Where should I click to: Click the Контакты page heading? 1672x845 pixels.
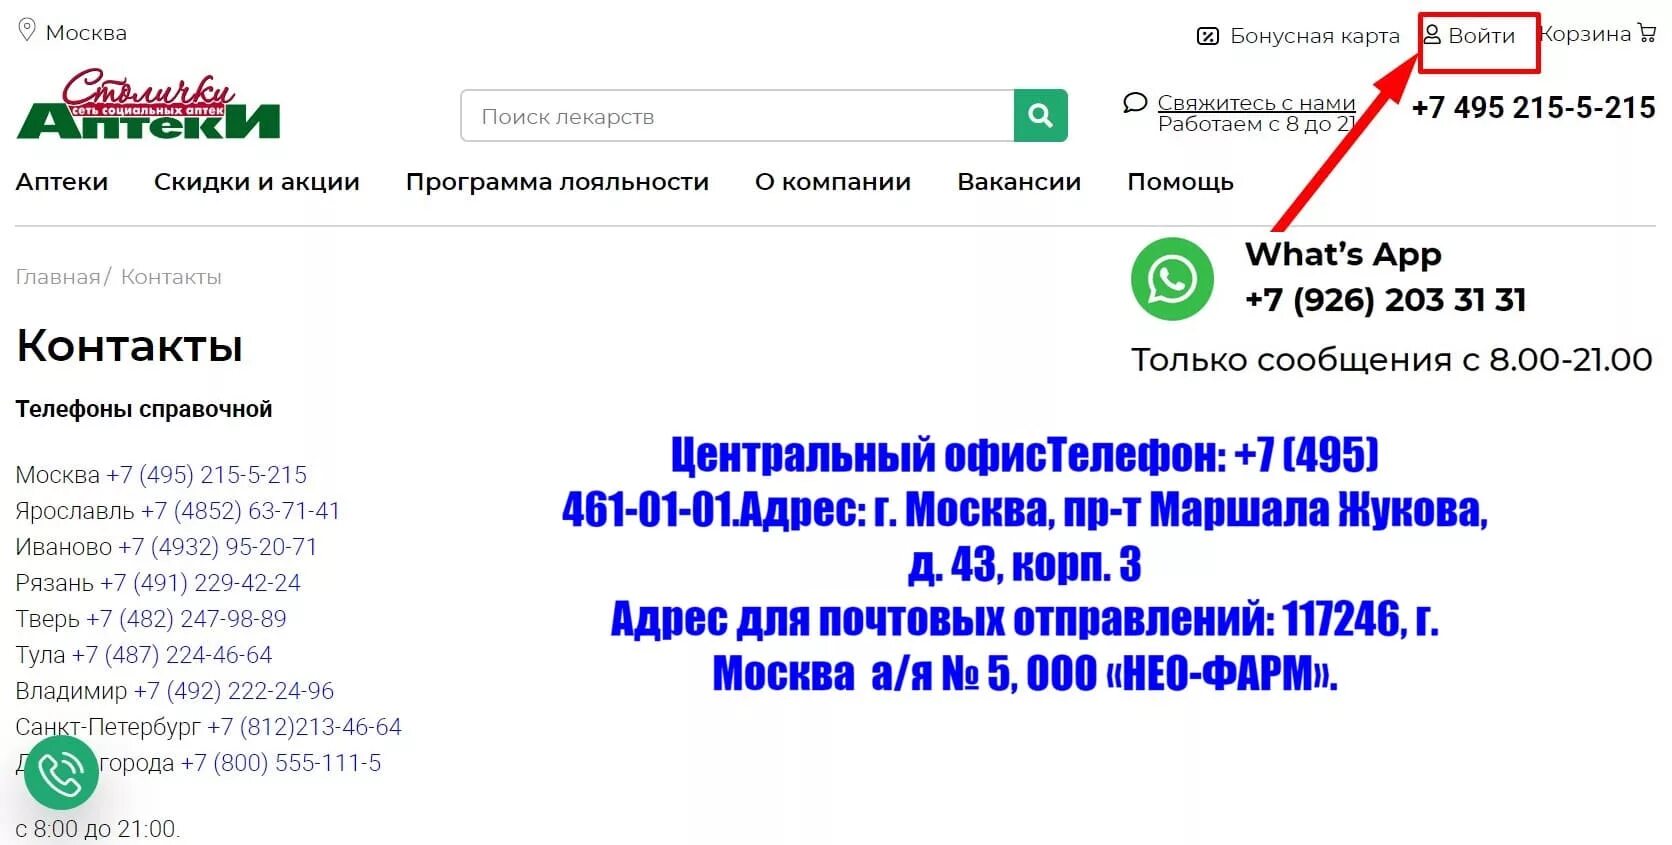(130, 346)
